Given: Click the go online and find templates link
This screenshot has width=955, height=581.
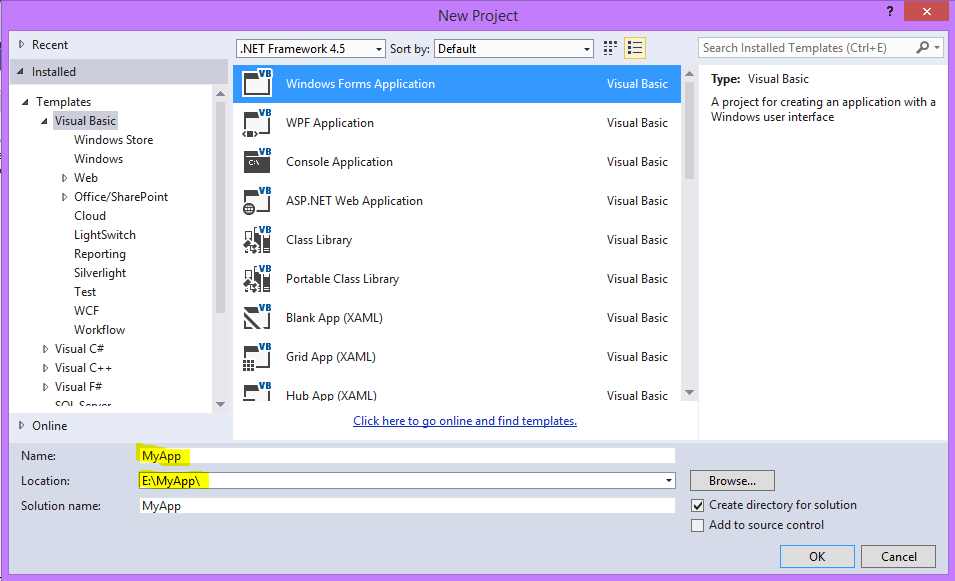Looking at the screenshot, I should click(x=465, y=420).
